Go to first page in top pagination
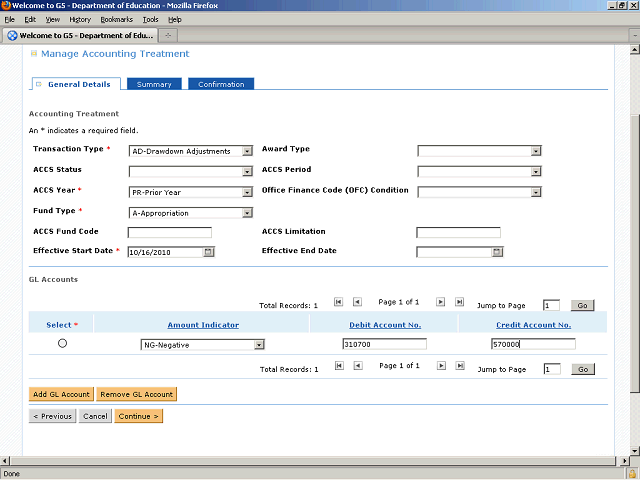This screenshot has height=480, width=640. point(339,302)
